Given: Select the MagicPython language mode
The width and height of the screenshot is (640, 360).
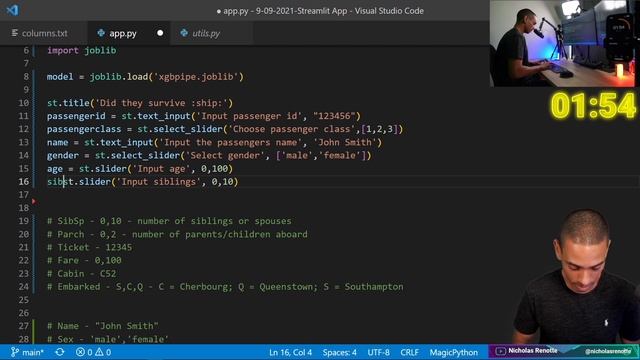Looking at the screenshot, I should coord(453,352).
